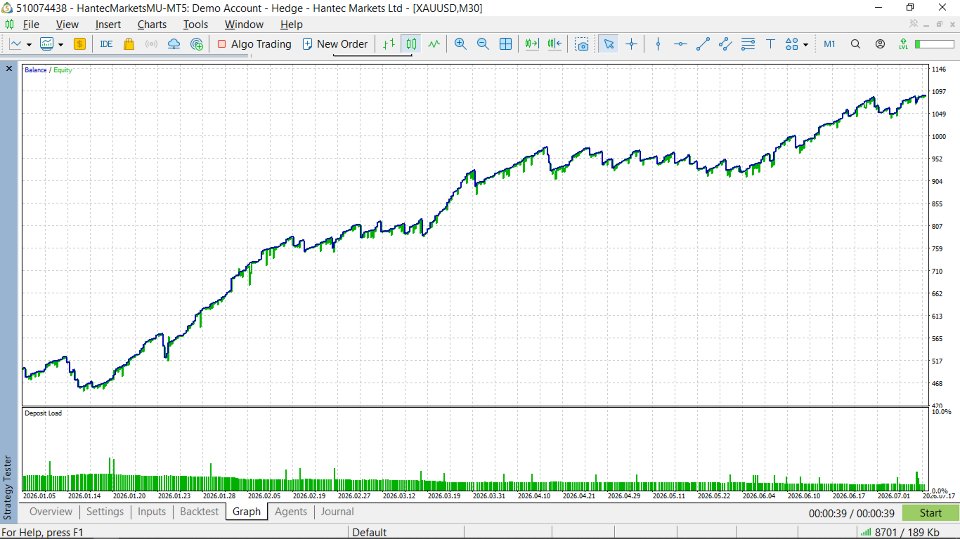Open the new chart toolbar icon
960x539 pixels.
coord(15,44)
